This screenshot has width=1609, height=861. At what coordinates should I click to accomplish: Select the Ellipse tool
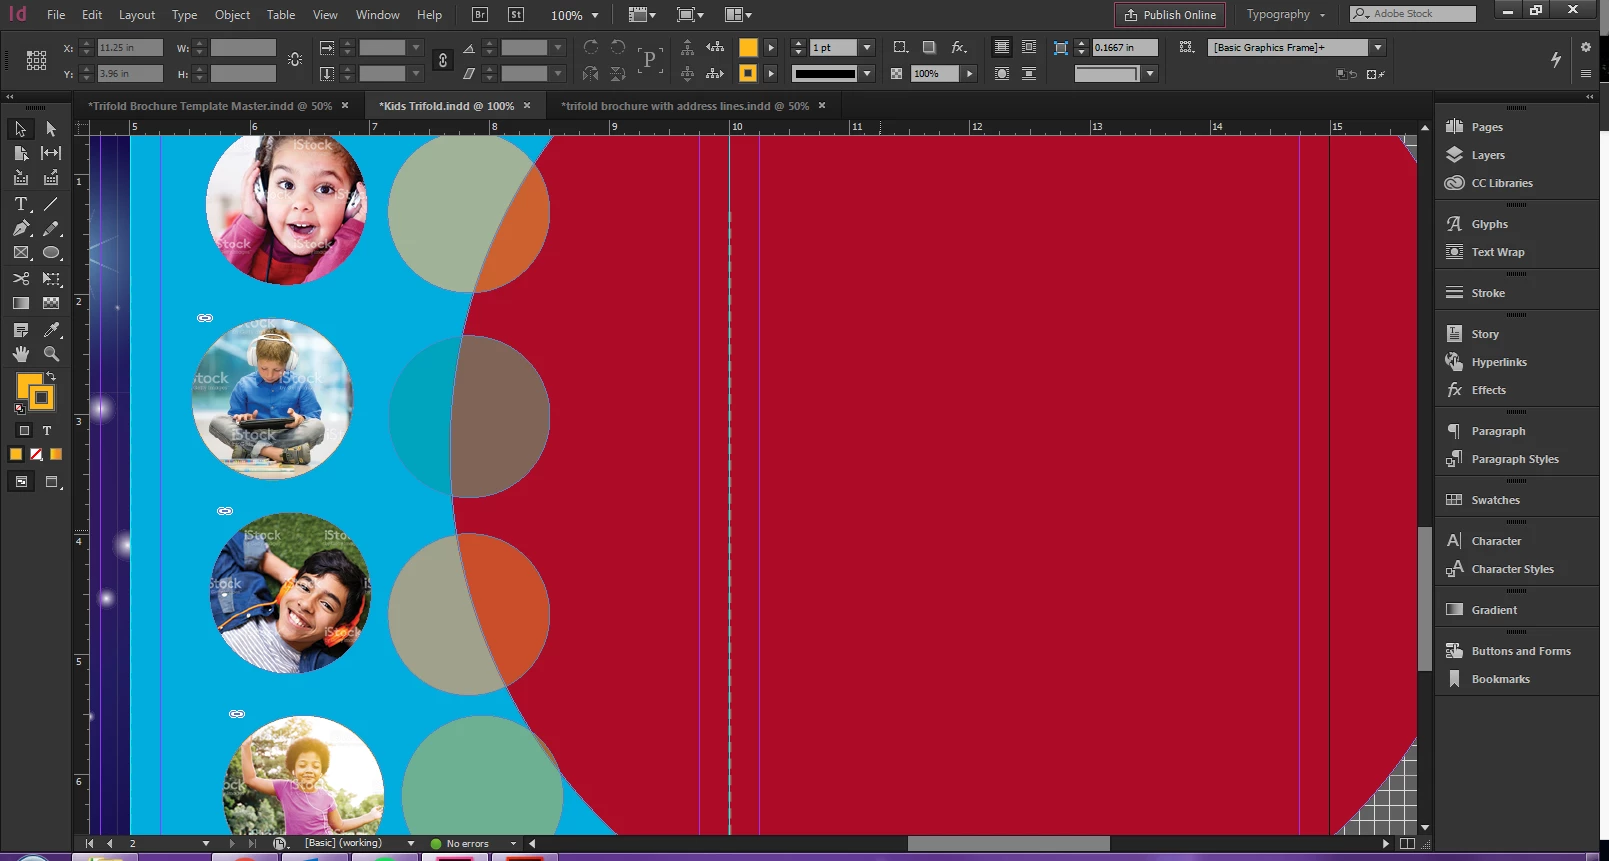pyautogui.click(x=51, y=253)
